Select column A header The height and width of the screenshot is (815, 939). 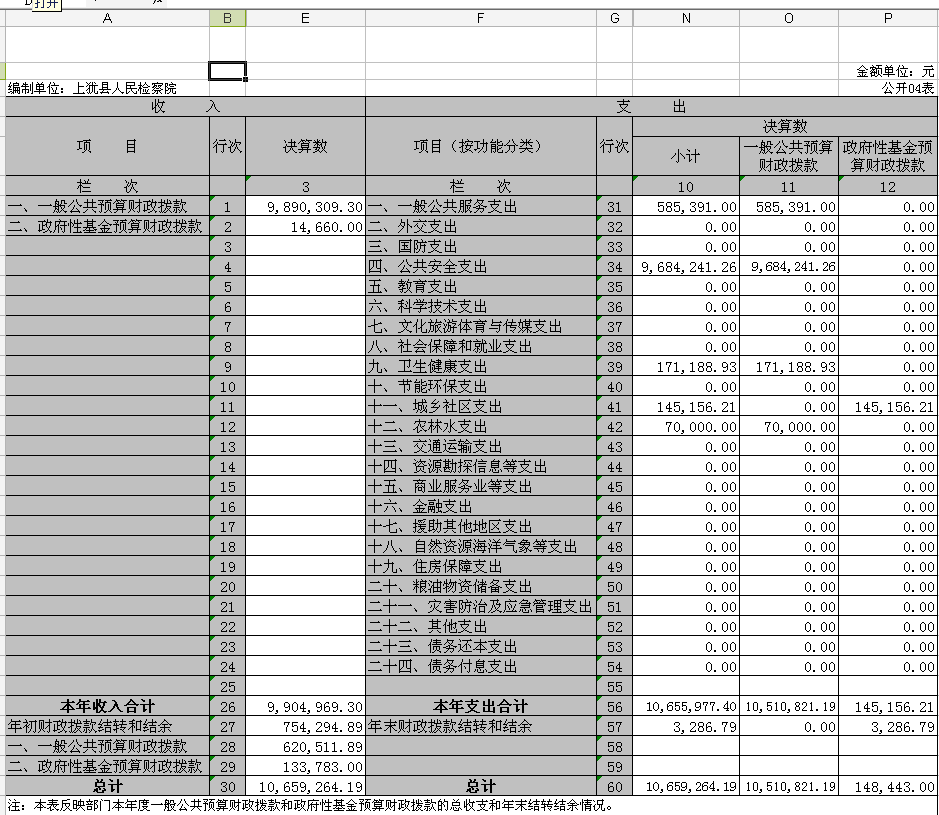107,19
